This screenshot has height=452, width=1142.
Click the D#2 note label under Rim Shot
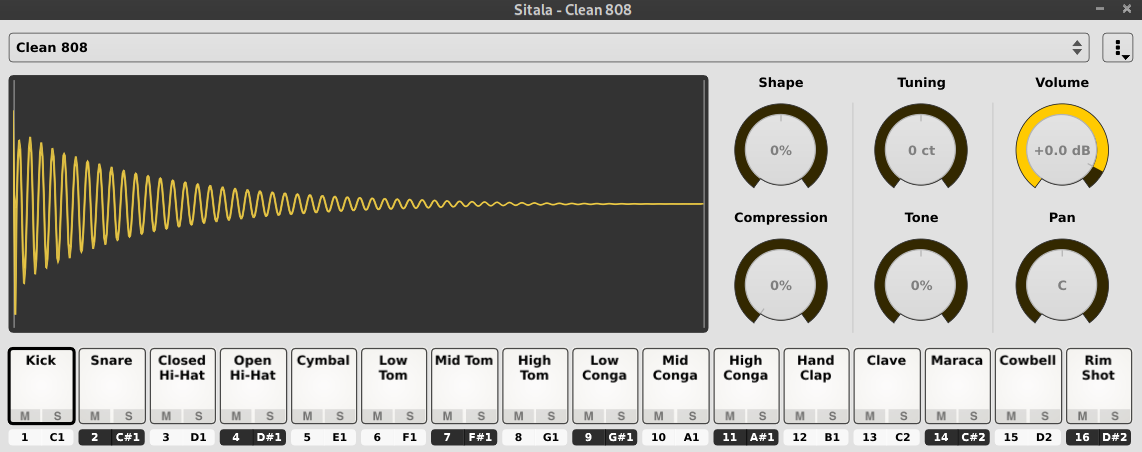(x=1115, y=437)
